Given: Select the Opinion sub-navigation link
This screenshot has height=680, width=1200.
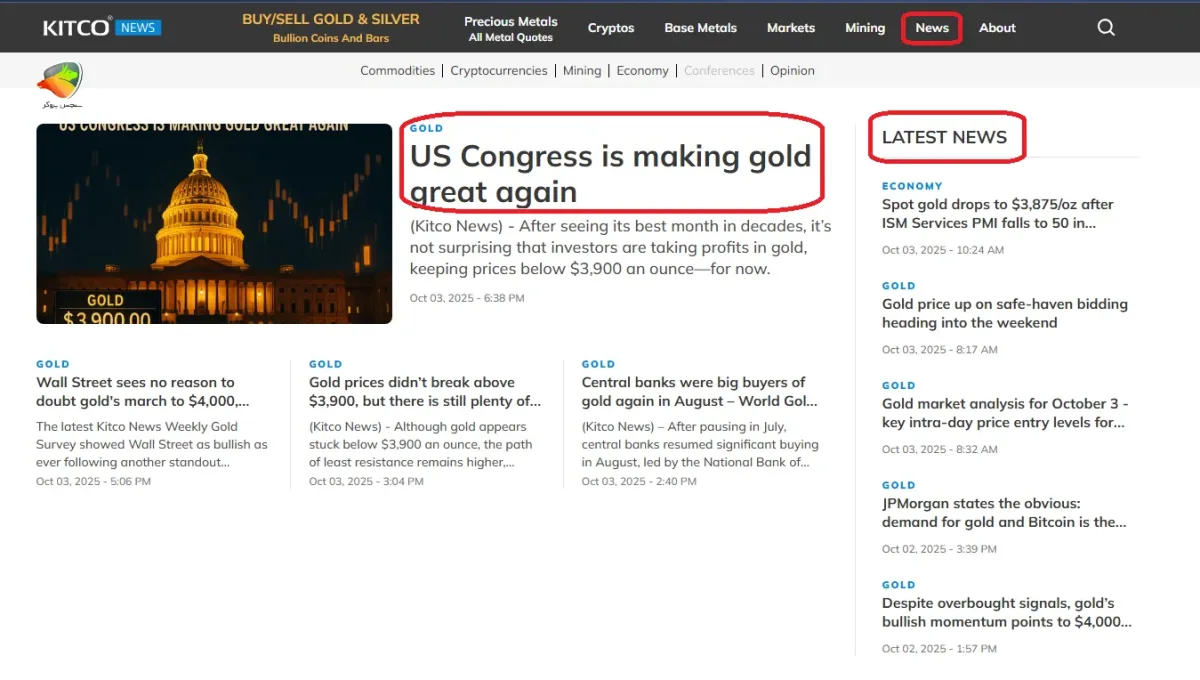Looking at the screenshot, I should [x=792, y=71].
